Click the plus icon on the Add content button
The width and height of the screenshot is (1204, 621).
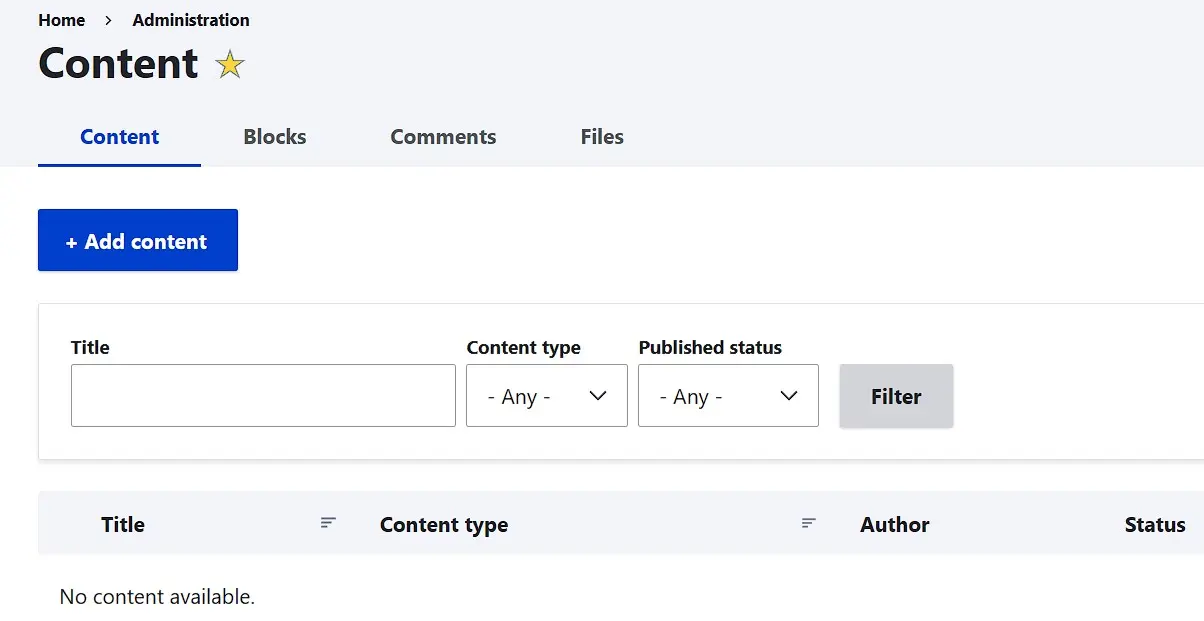(x=73, y=240)
